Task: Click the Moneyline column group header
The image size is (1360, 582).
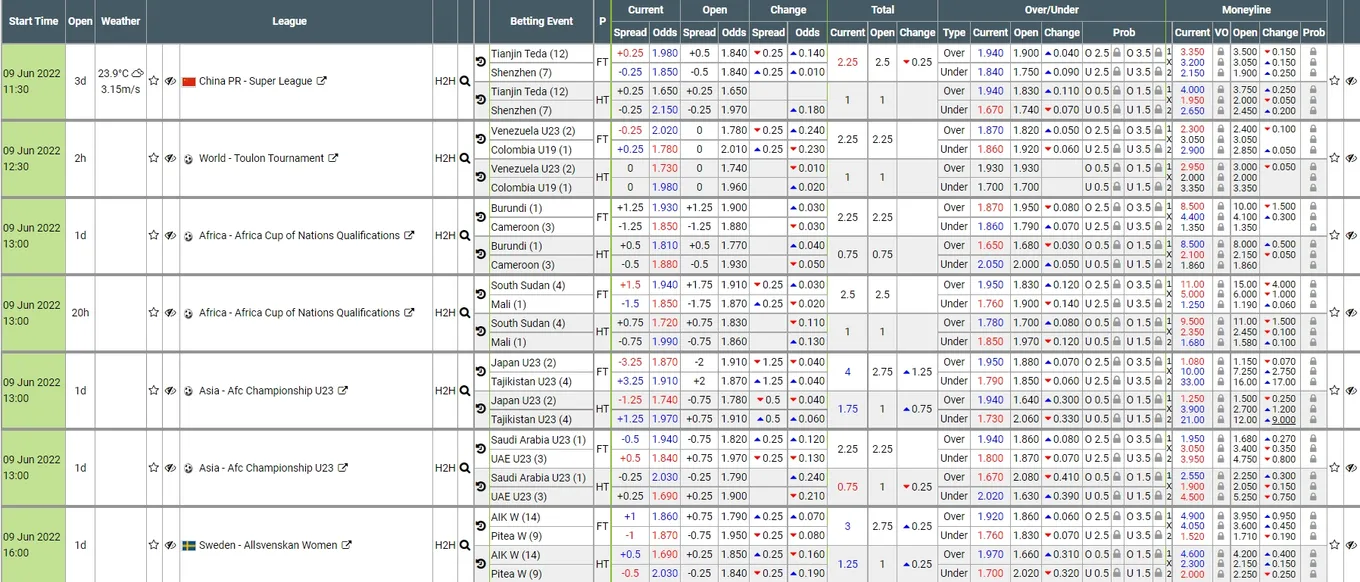Action: (x=1247, y=10)
